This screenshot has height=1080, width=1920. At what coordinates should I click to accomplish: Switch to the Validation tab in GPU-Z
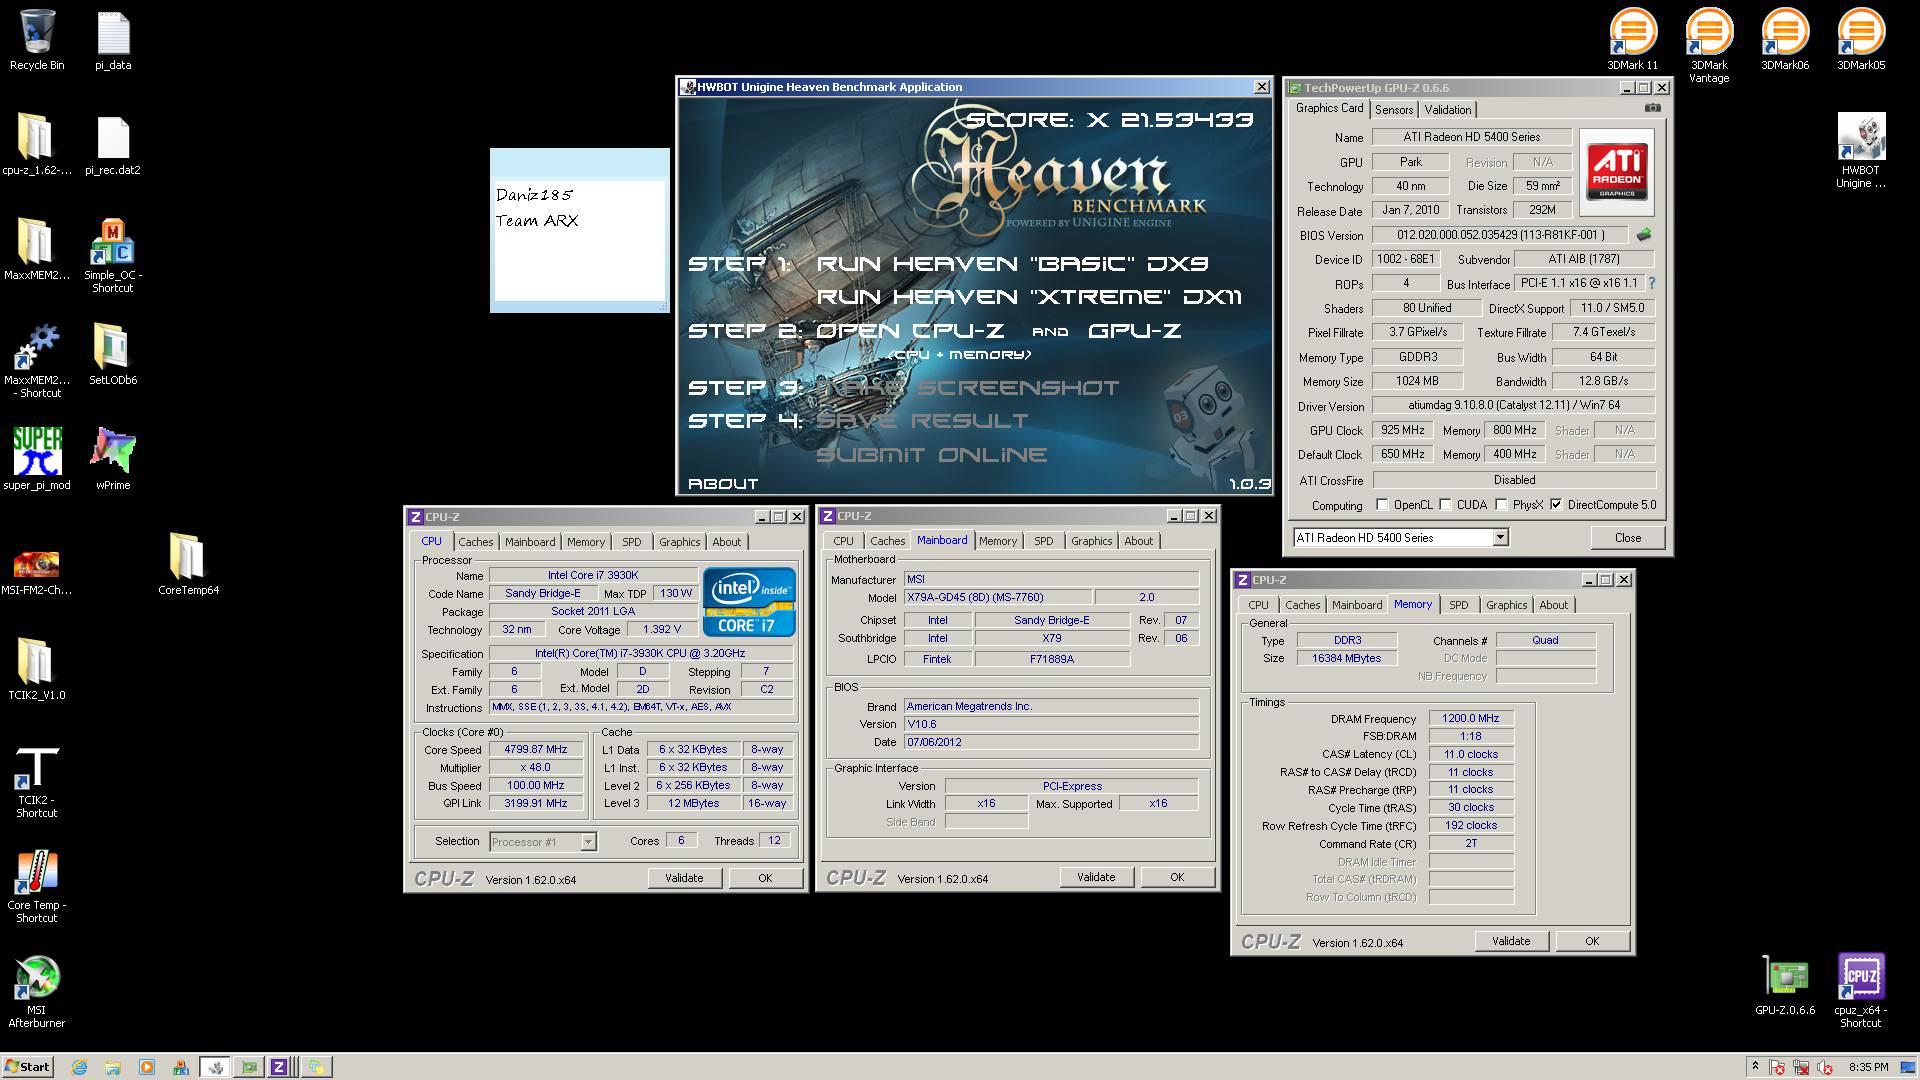click(1447, 110)
